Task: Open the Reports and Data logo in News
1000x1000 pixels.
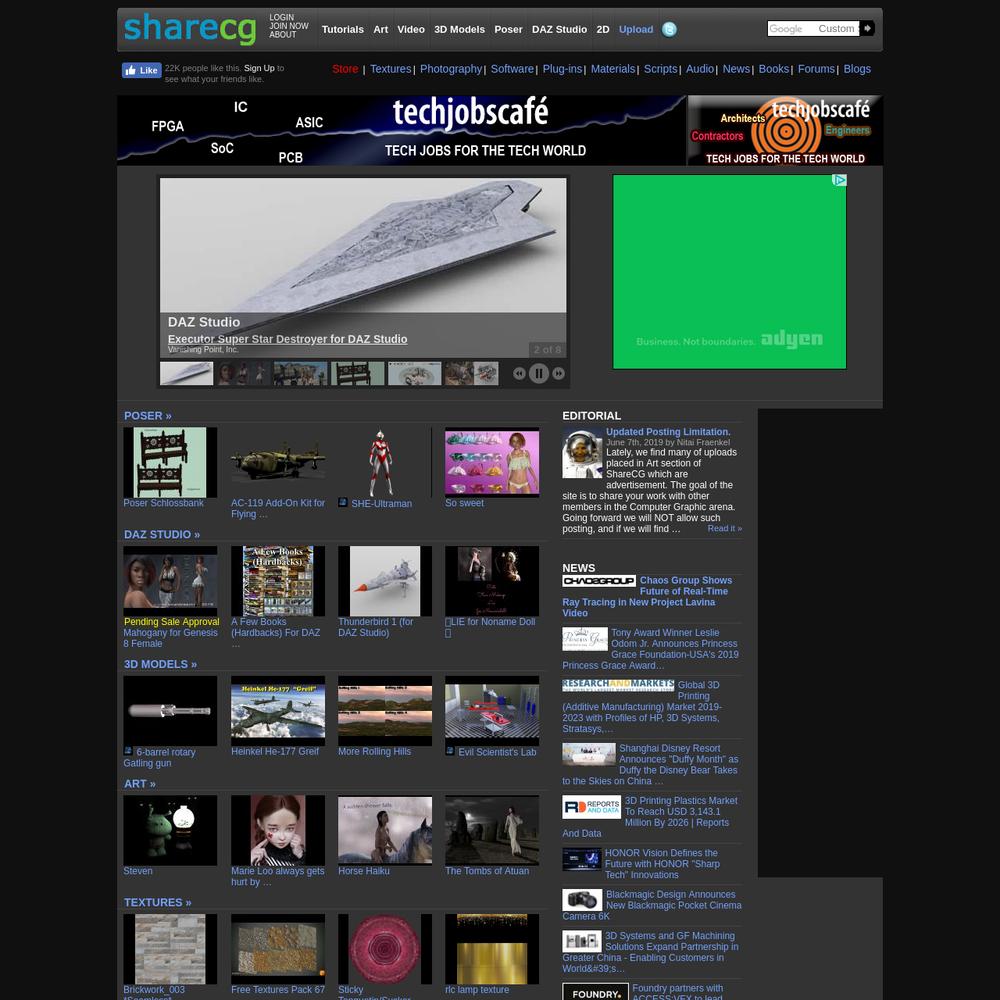Action: tap(592, 807)
